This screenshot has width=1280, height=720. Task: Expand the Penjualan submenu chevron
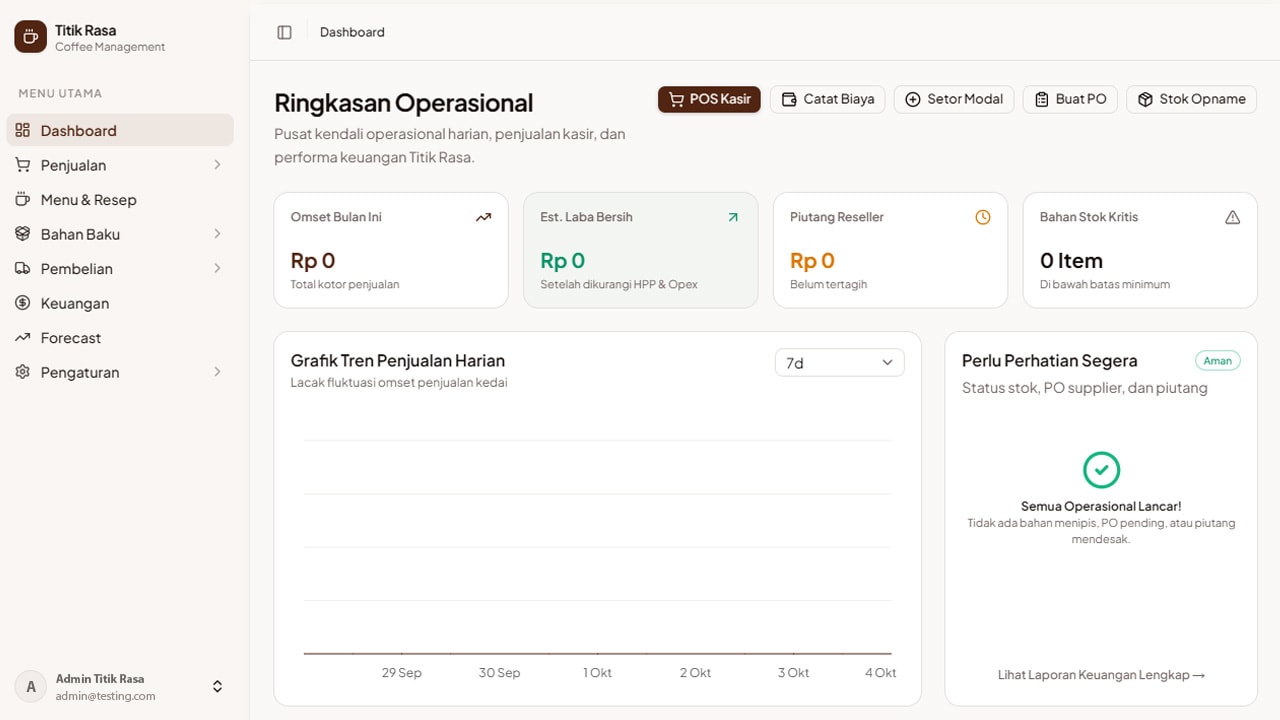[217, 165]
